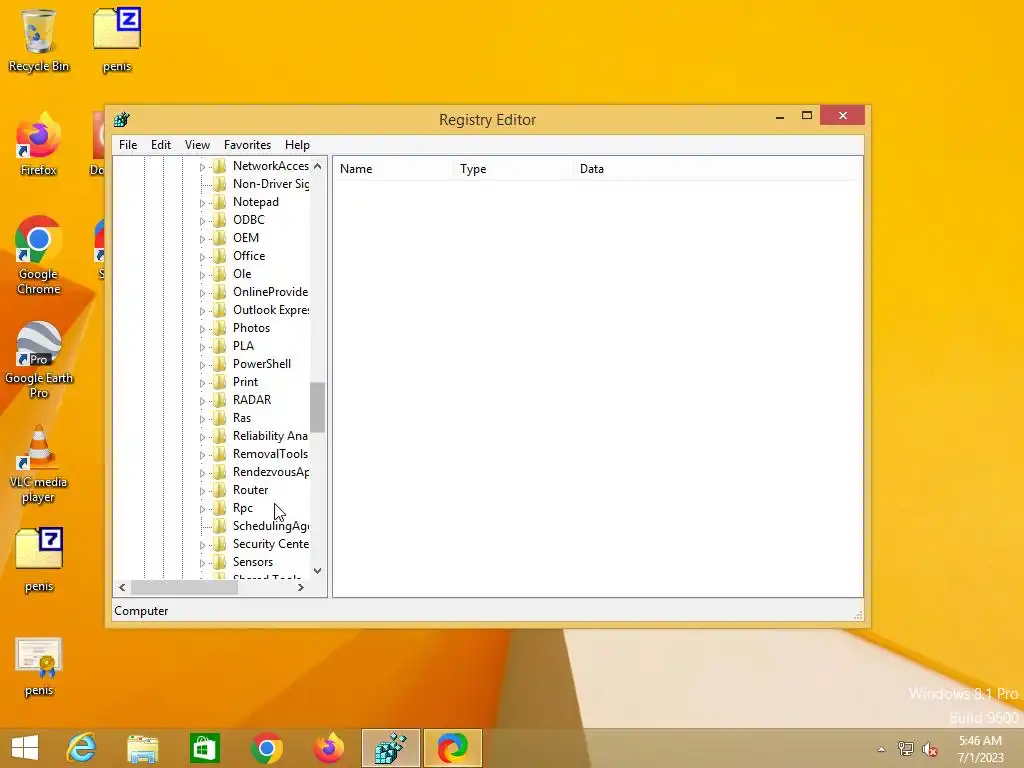Open the Google Chrome desktop shortcut
The width and height of the screenshot is (1024, 768).
(x=39, y=256)
